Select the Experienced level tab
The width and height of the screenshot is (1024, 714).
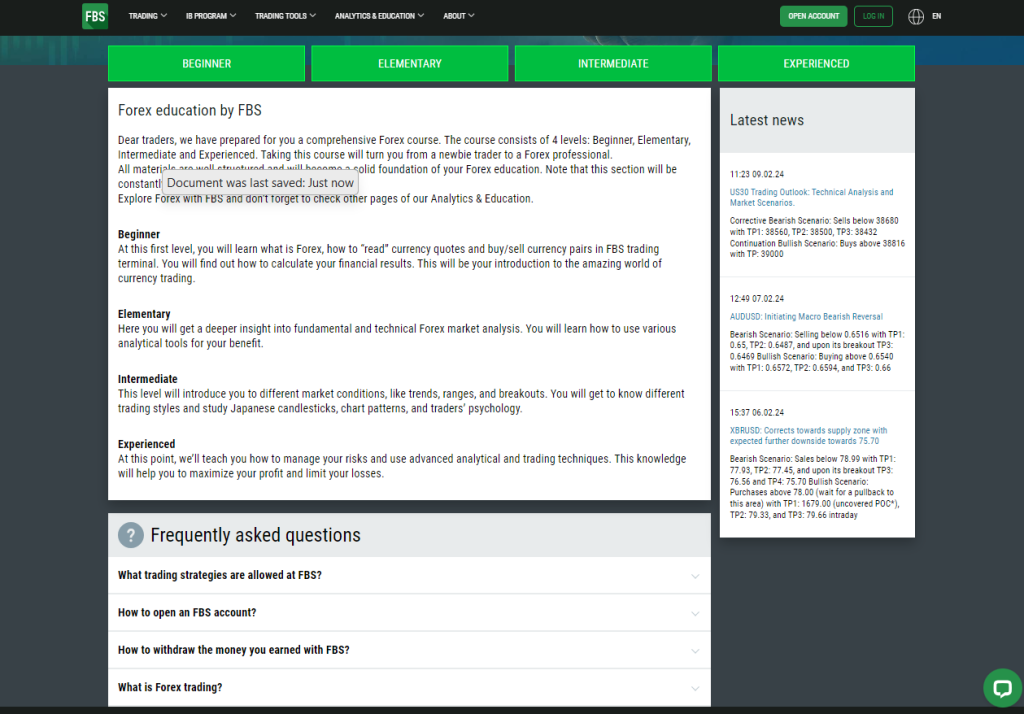(x=816, y=63)
